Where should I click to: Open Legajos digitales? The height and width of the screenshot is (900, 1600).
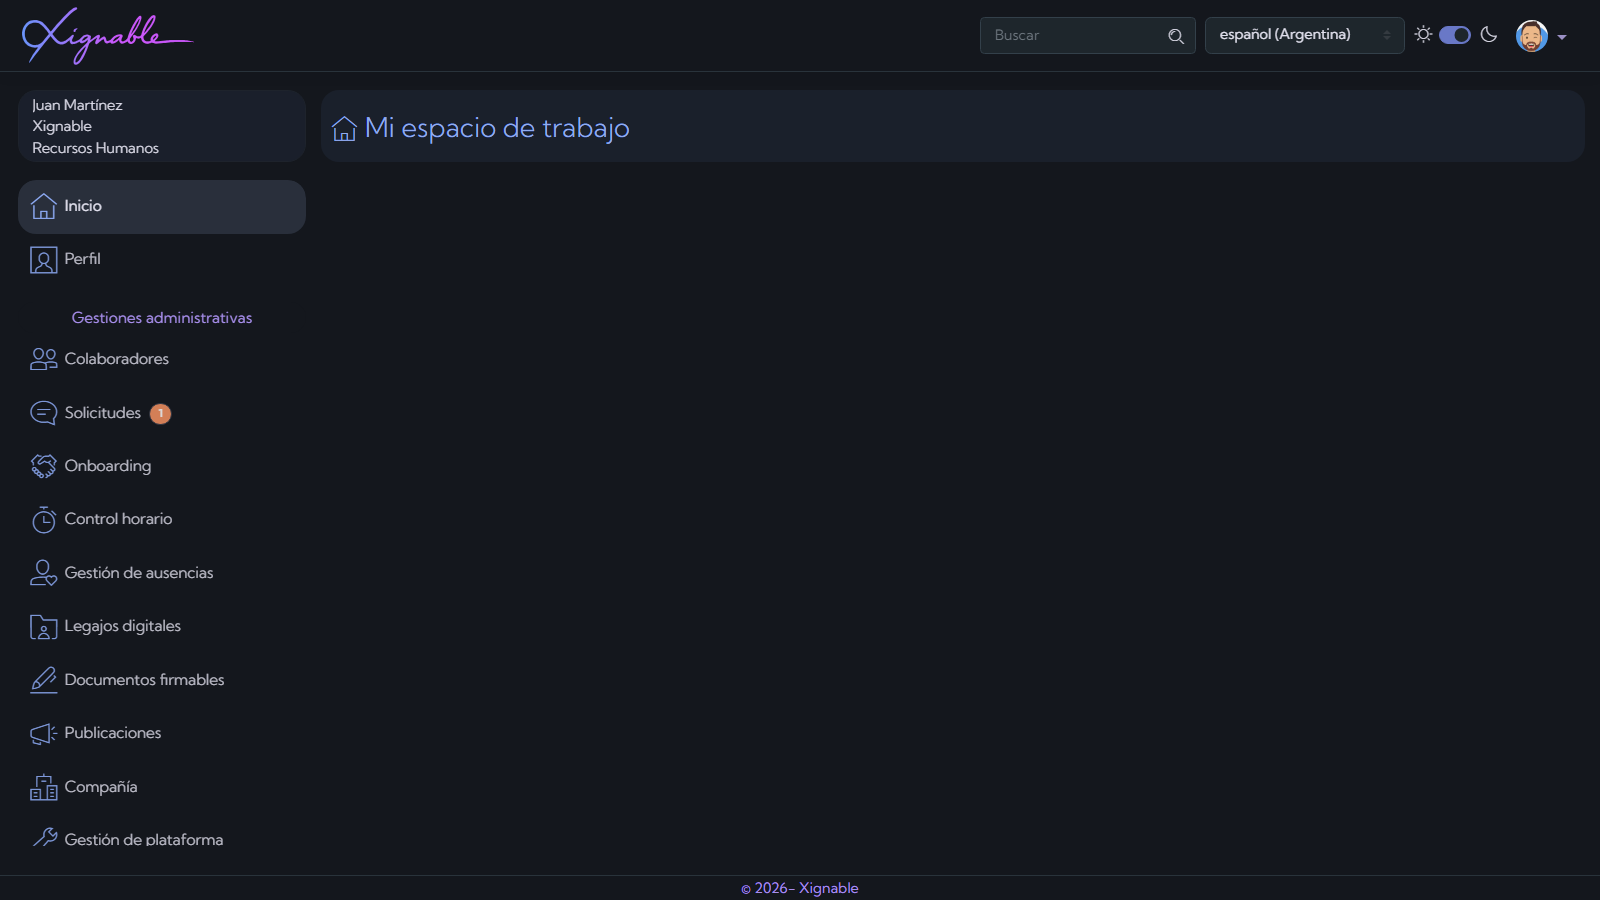(x=122, y=626)
